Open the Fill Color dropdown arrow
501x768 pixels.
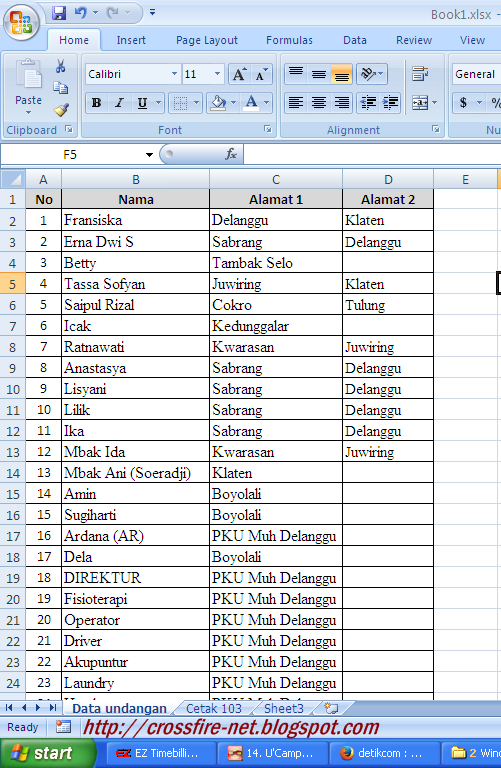pyautogui.click(x=233, y=103)
